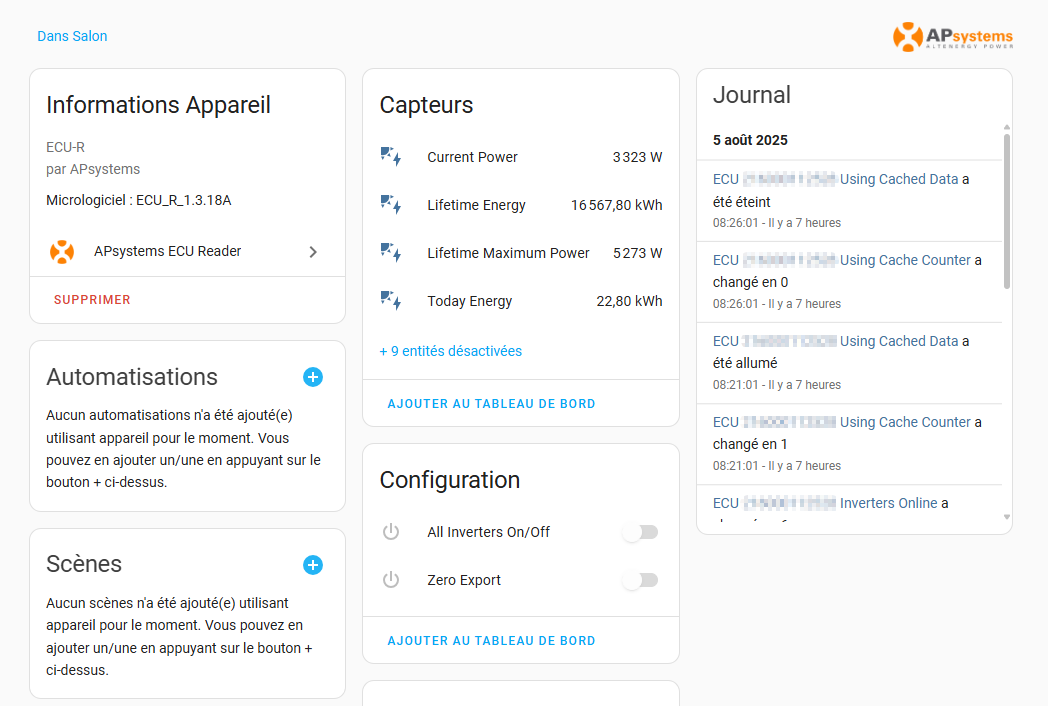Click the Capteurs card heading
Viewport: 1048px width, 706px height.
pos(426,105)
